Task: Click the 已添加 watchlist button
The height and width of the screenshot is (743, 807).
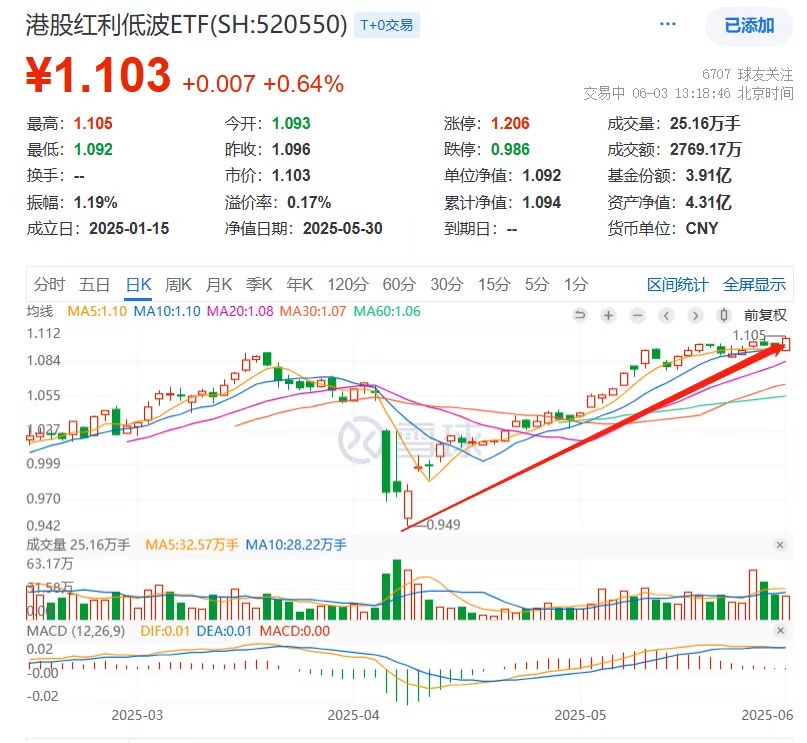Action: [749, 25]
